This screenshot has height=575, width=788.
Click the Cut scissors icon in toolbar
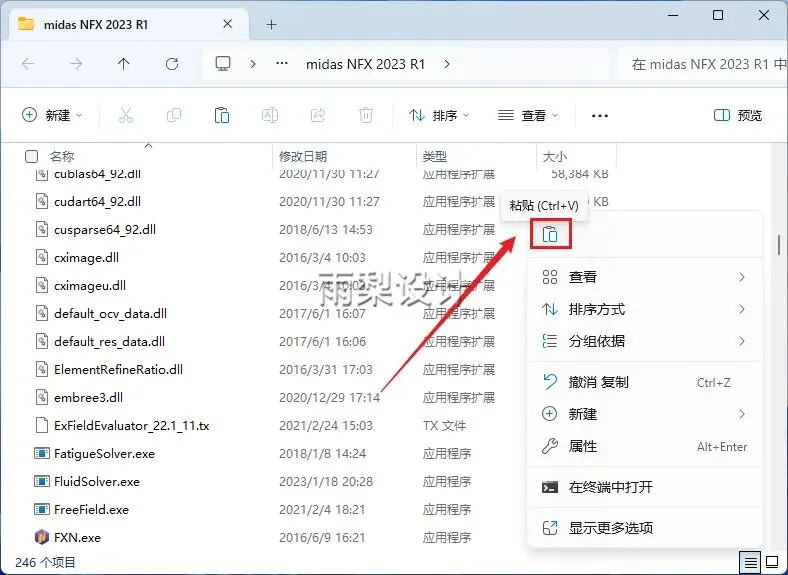(x=126, y=116)
